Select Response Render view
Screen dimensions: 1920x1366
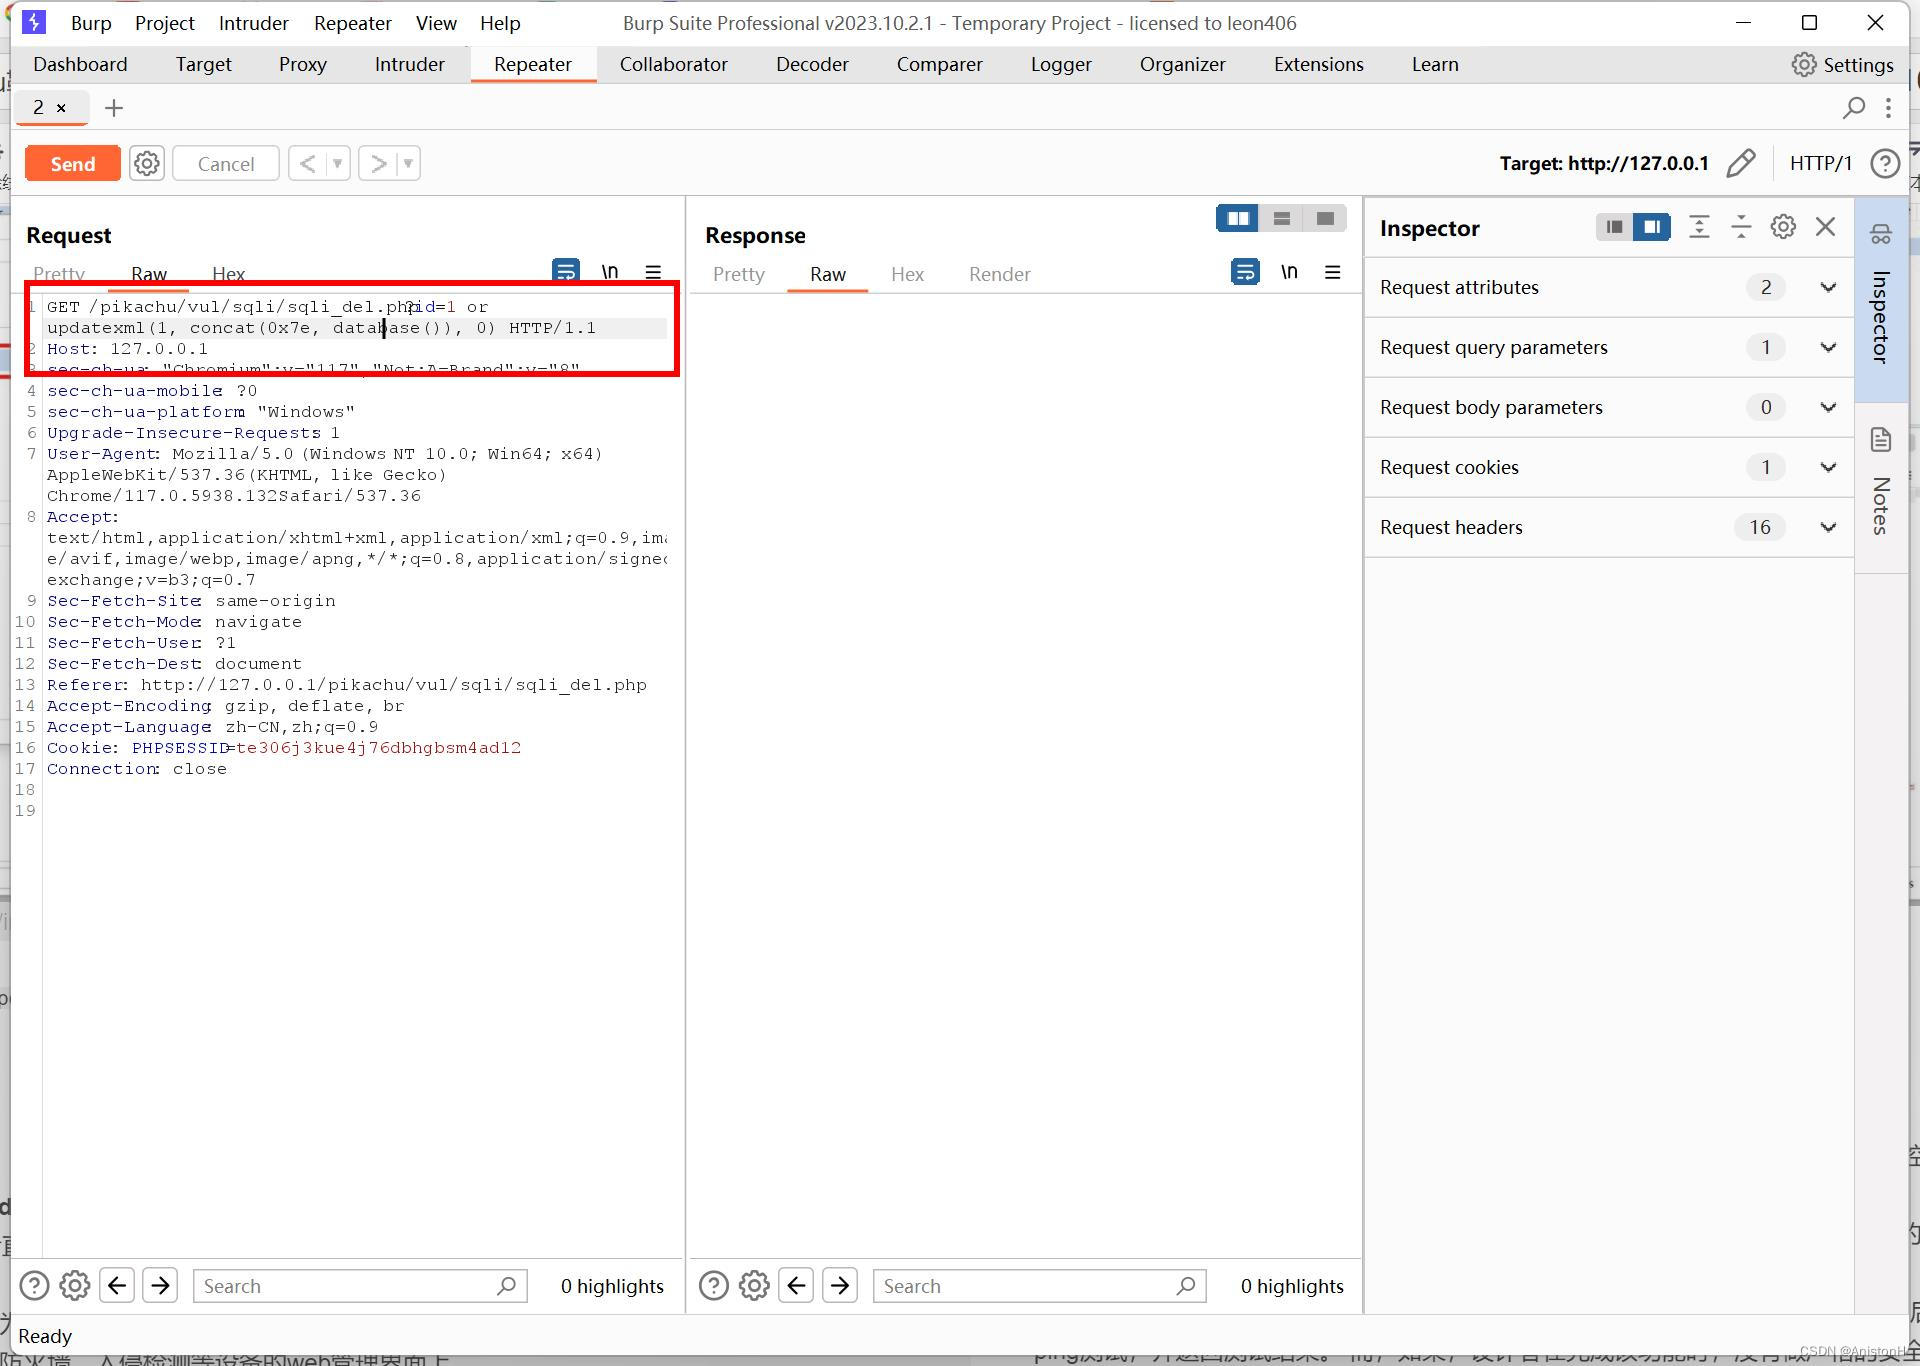[999, 275]
